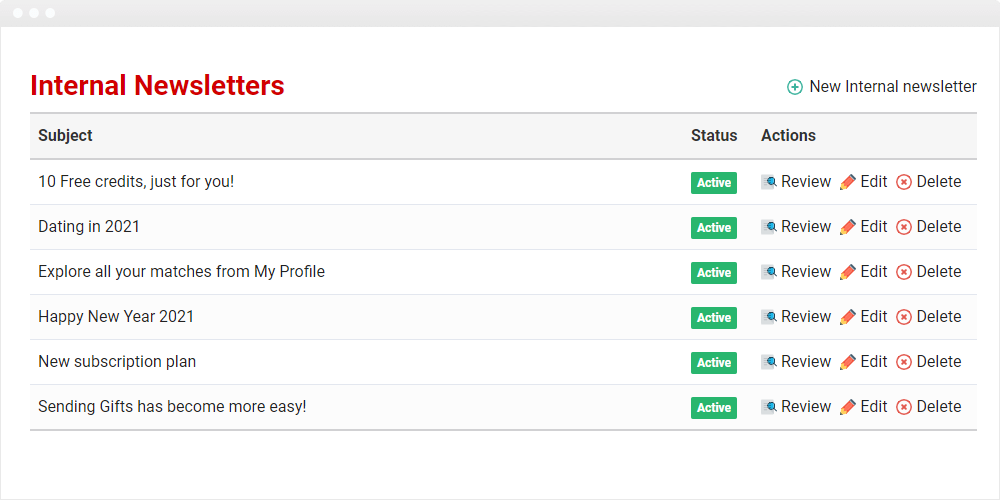Click the red delete icon for New subscription plan
This screenshot has width=1000, height=500.
point(904,362)
